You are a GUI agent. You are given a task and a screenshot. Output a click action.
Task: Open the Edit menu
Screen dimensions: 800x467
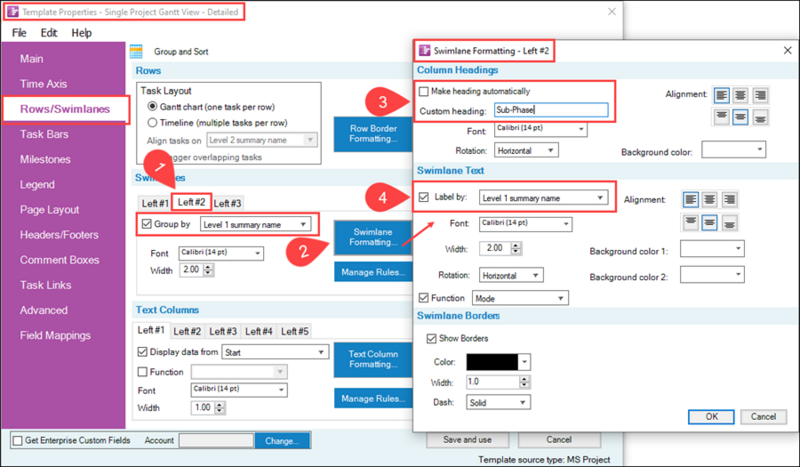tap(49, 33)
